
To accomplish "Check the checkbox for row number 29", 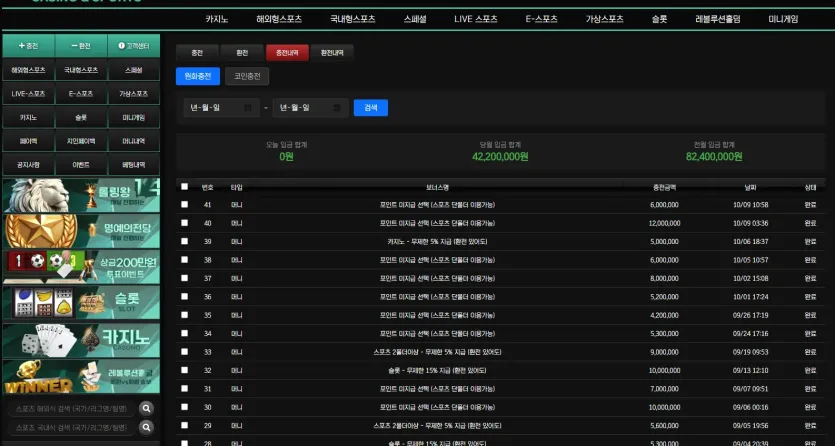I will pos(184,425).
